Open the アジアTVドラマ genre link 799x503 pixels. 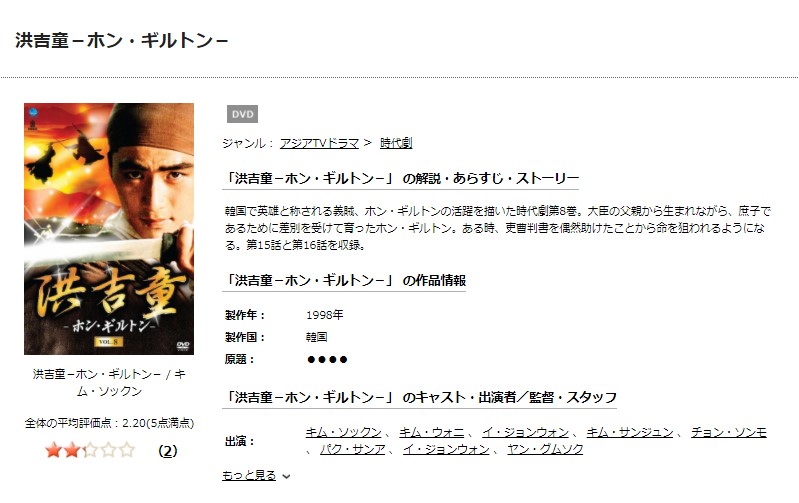319,143
